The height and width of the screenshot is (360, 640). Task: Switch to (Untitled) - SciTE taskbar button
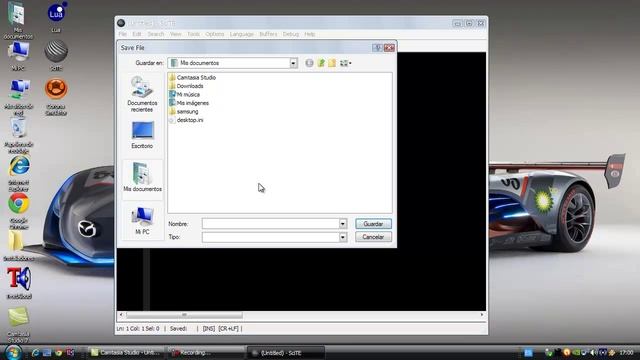click(x=286, y=353)
